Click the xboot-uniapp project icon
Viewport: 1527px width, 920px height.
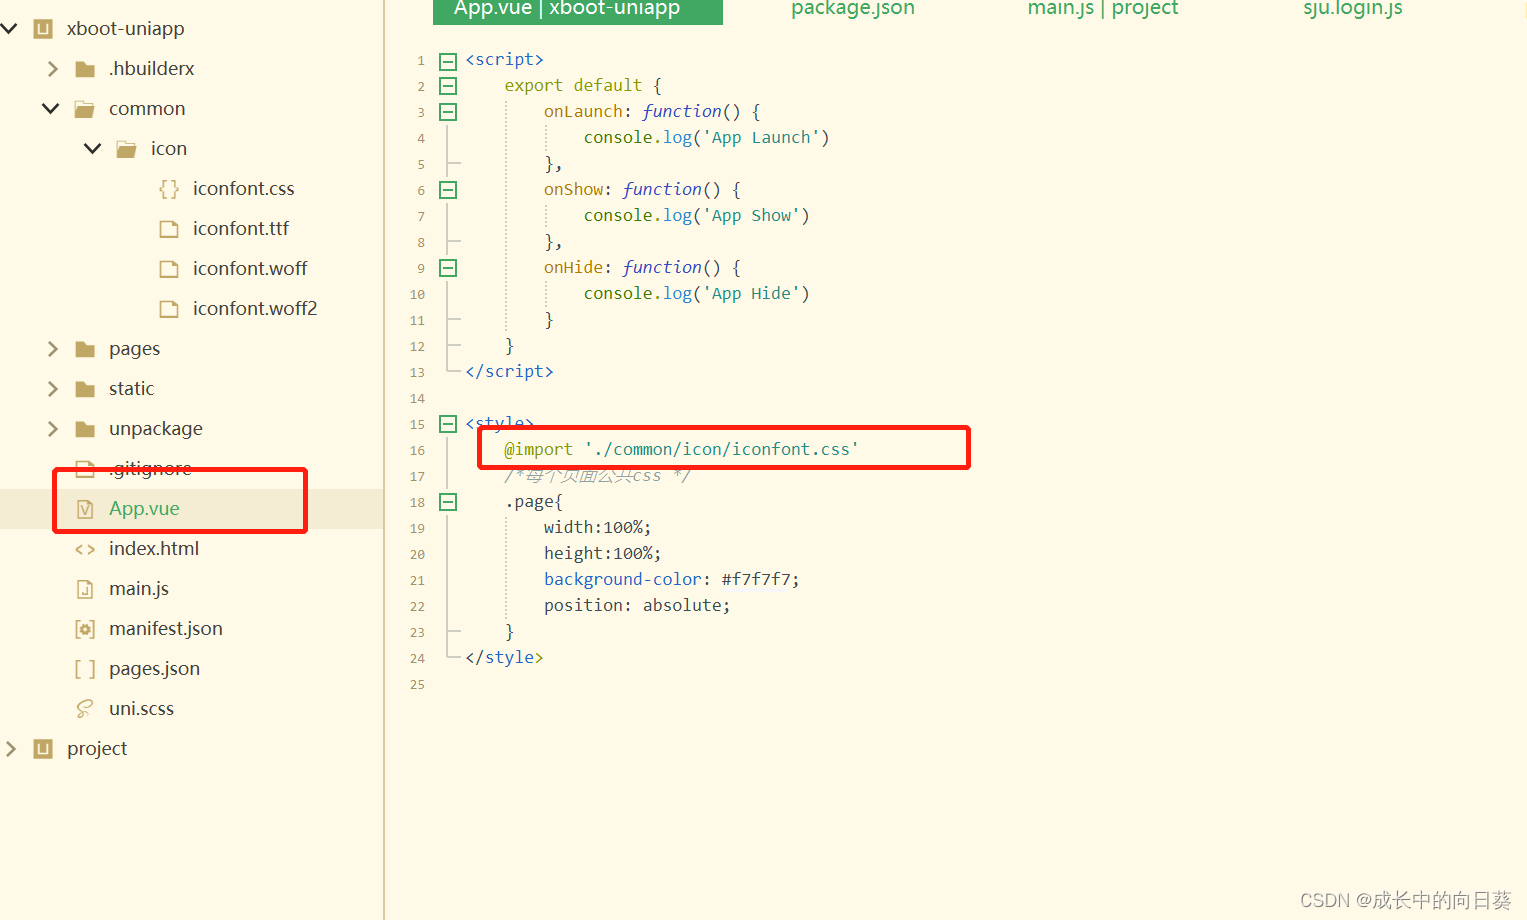(x=43, y=29)
